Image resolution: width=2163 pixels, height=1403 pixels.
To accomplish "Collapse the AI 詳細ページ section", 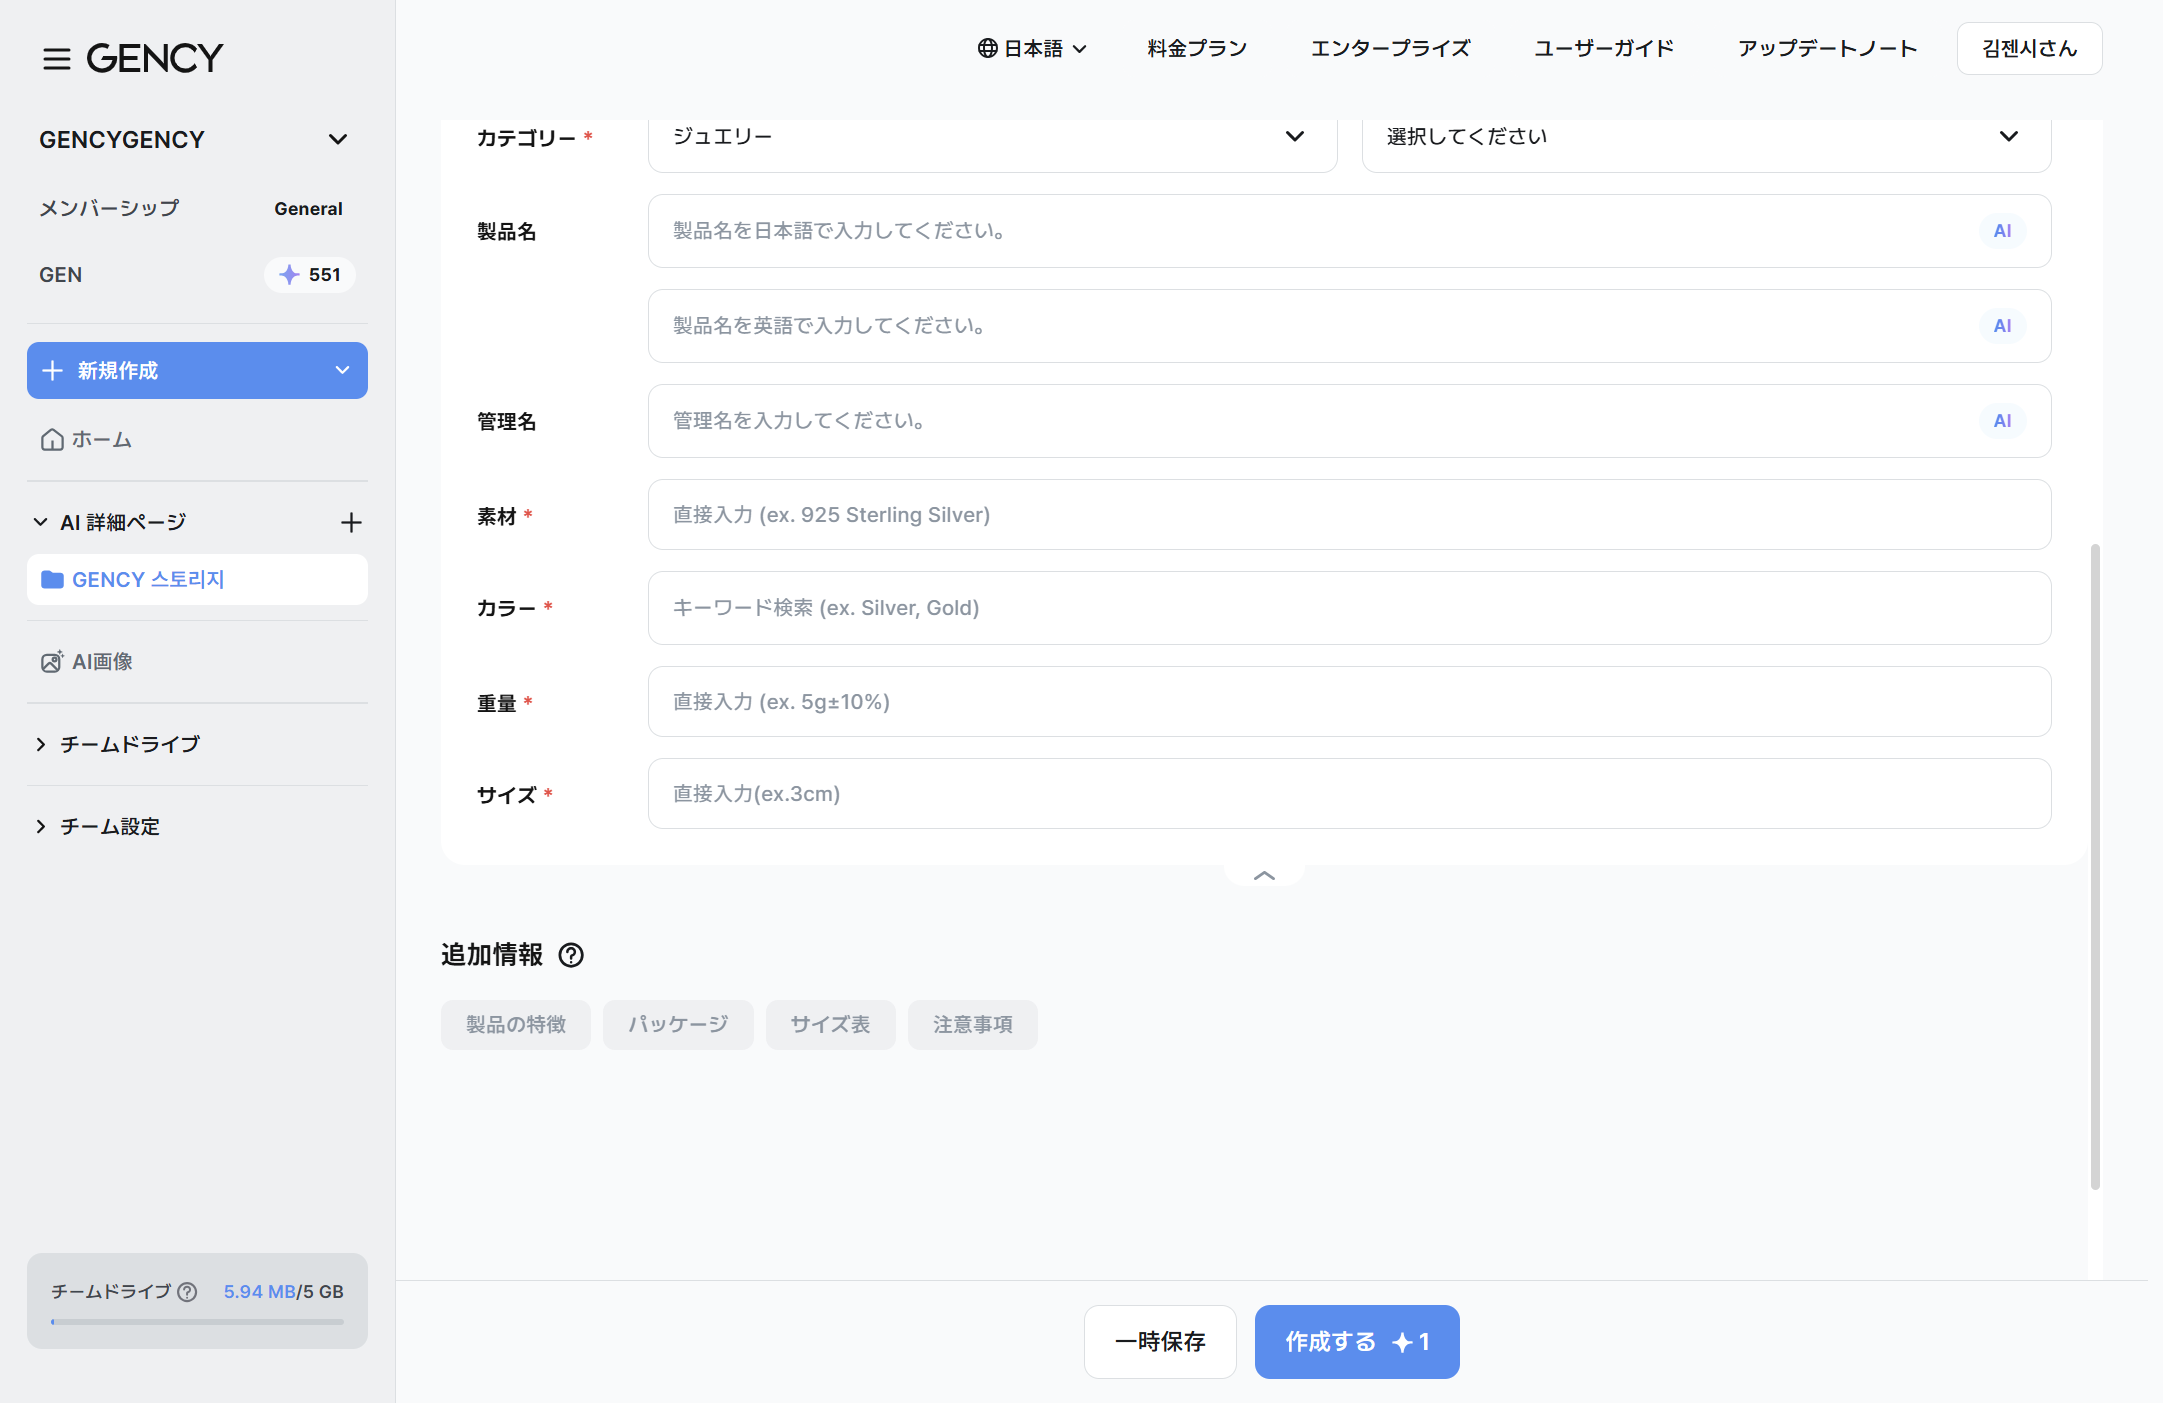I will click(41, 522).
